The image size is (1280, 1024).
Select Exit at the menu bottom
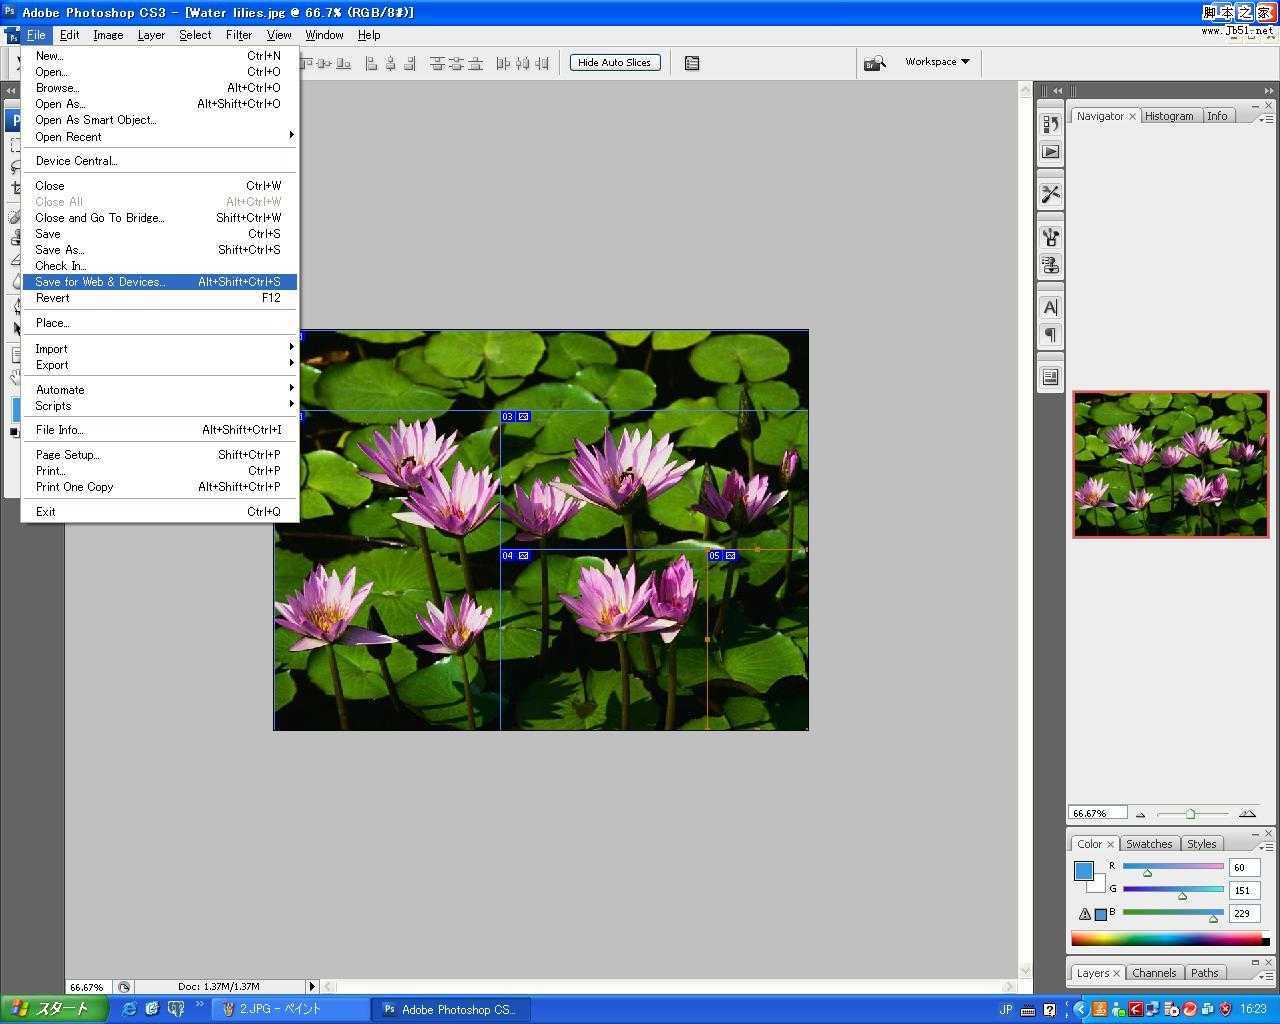(160, 512)
